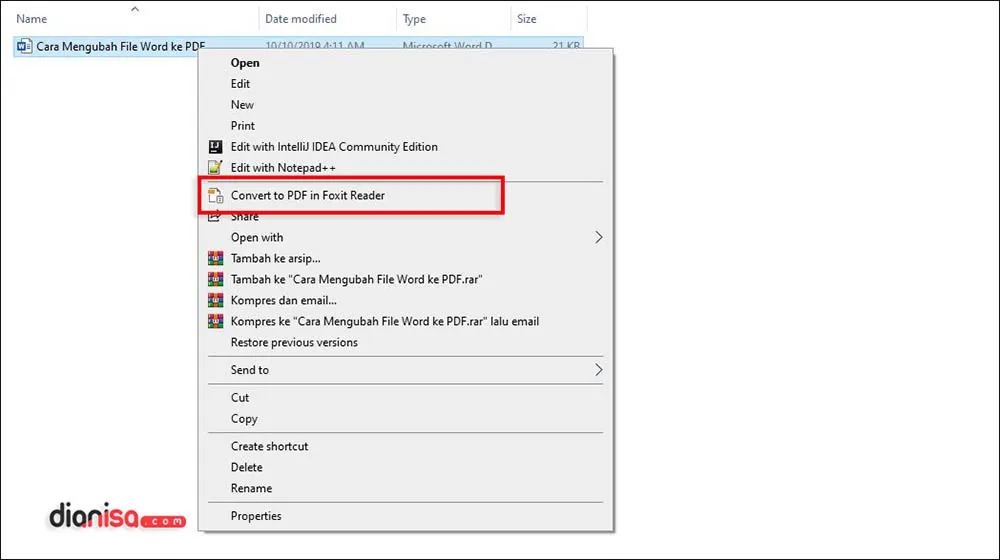Expand the Open with submenu arrow

[x=598, y=237]
